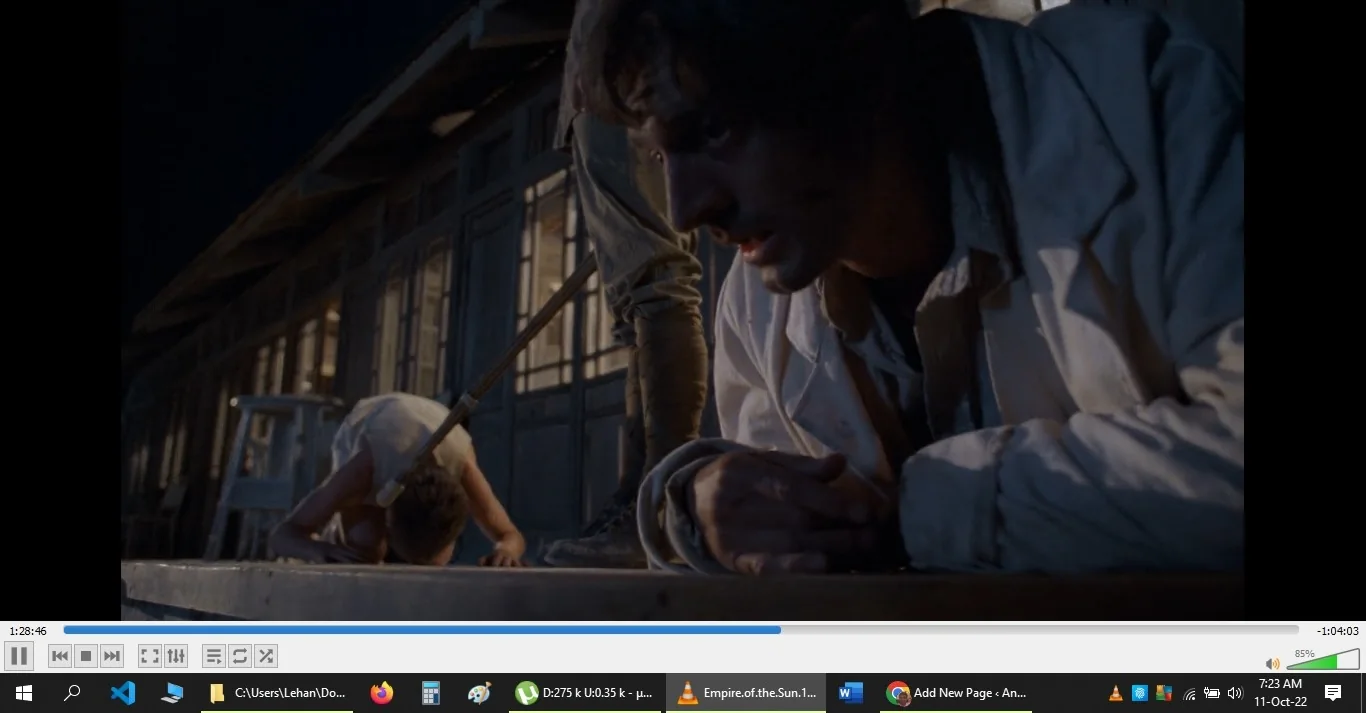Open Firefox from the taskbar
Image resolution: width=1366 pixels, height=713 pixels.
(382, 693)
